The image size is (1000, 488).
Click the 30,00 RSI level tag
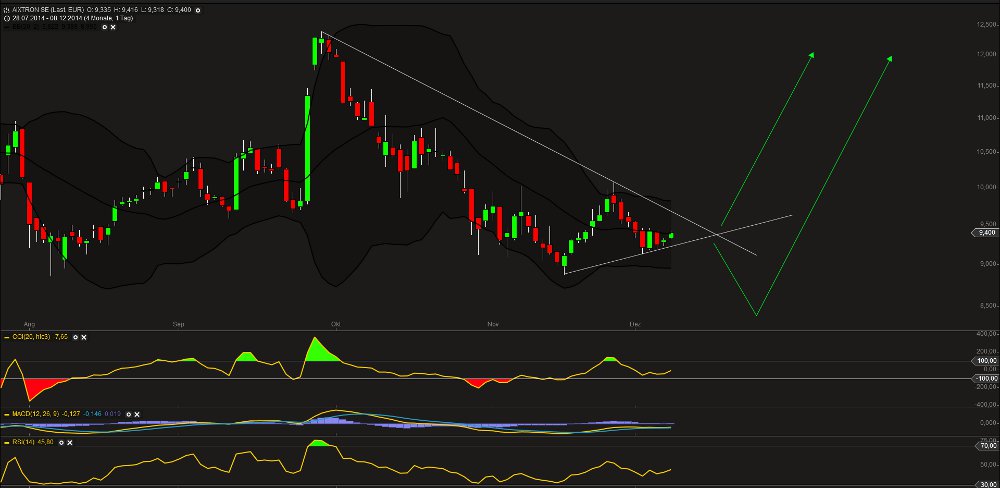pos(987,484)
